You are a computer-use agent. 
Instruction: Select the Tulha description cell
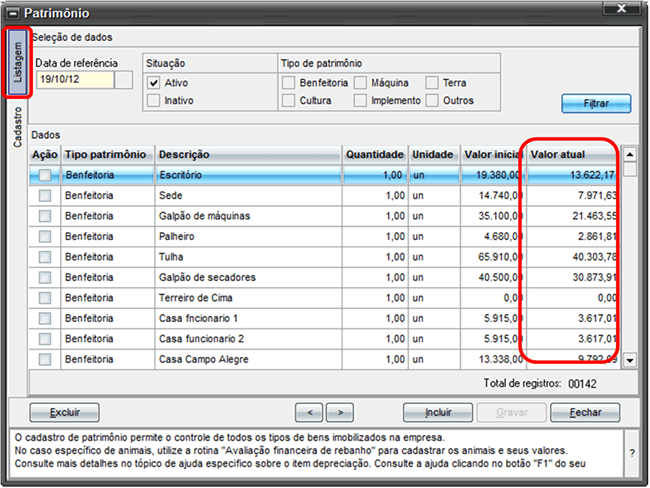tap(249, 257)
